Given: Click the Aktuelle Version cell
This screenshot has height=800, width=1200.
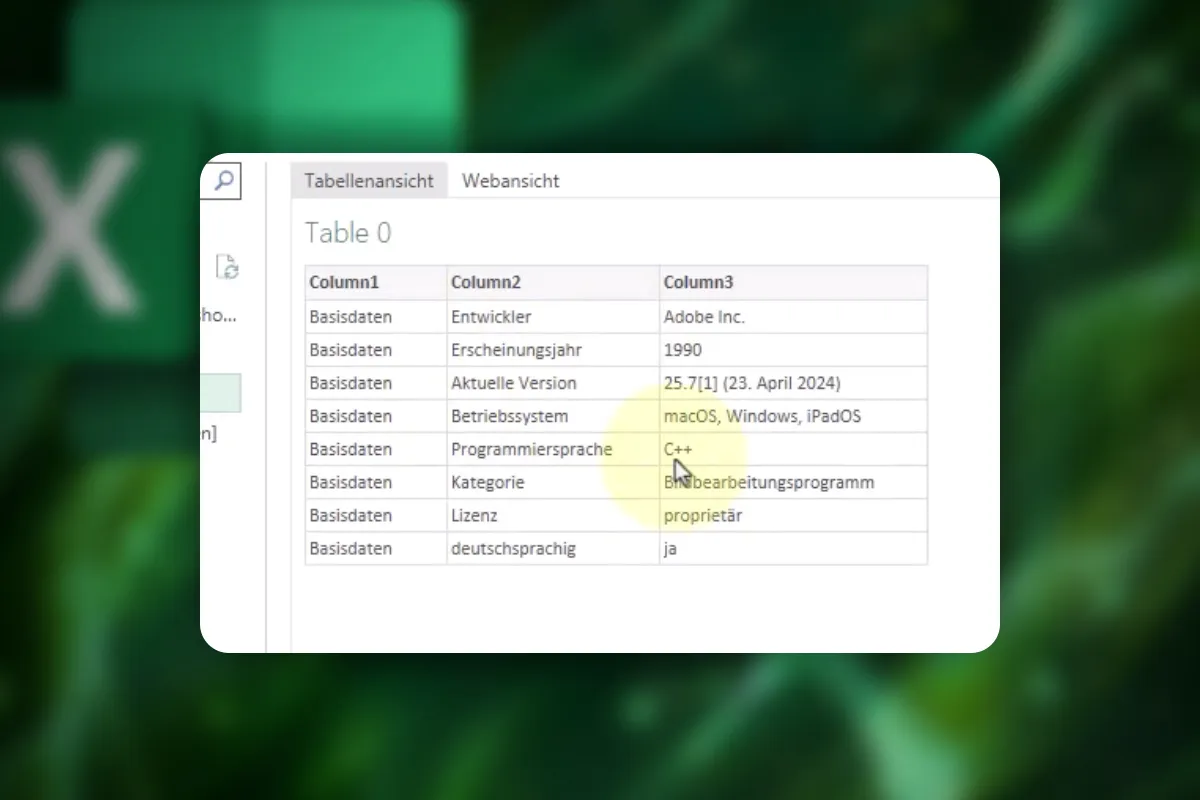Looking at the screenshot, I should (x=553, y=383).
